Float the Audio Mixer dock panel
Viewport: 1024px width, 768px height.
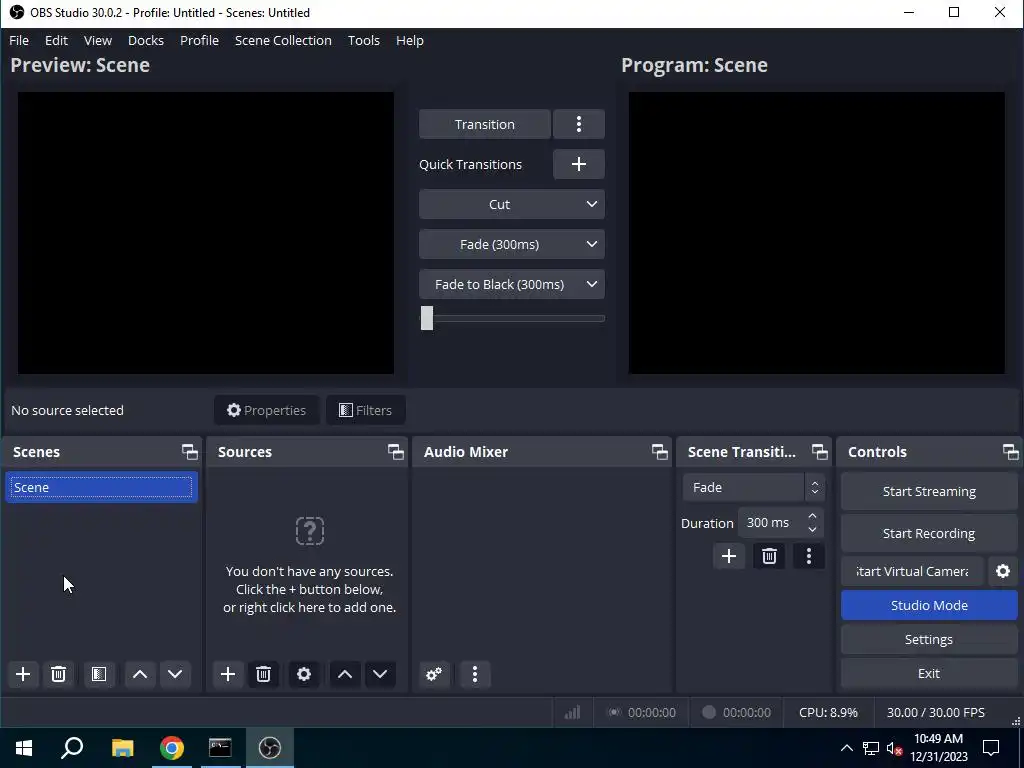pos(660,452)
